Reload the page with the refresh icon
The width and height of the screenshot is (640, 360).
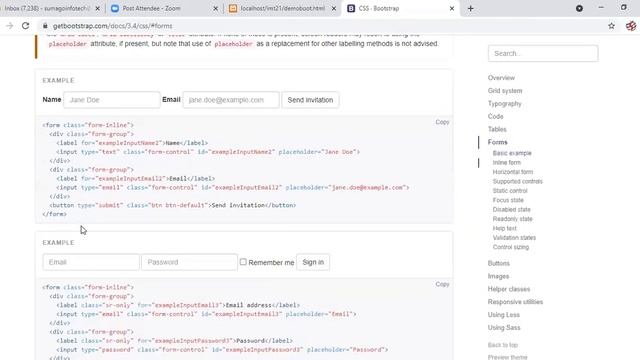(x=25, y=26)
